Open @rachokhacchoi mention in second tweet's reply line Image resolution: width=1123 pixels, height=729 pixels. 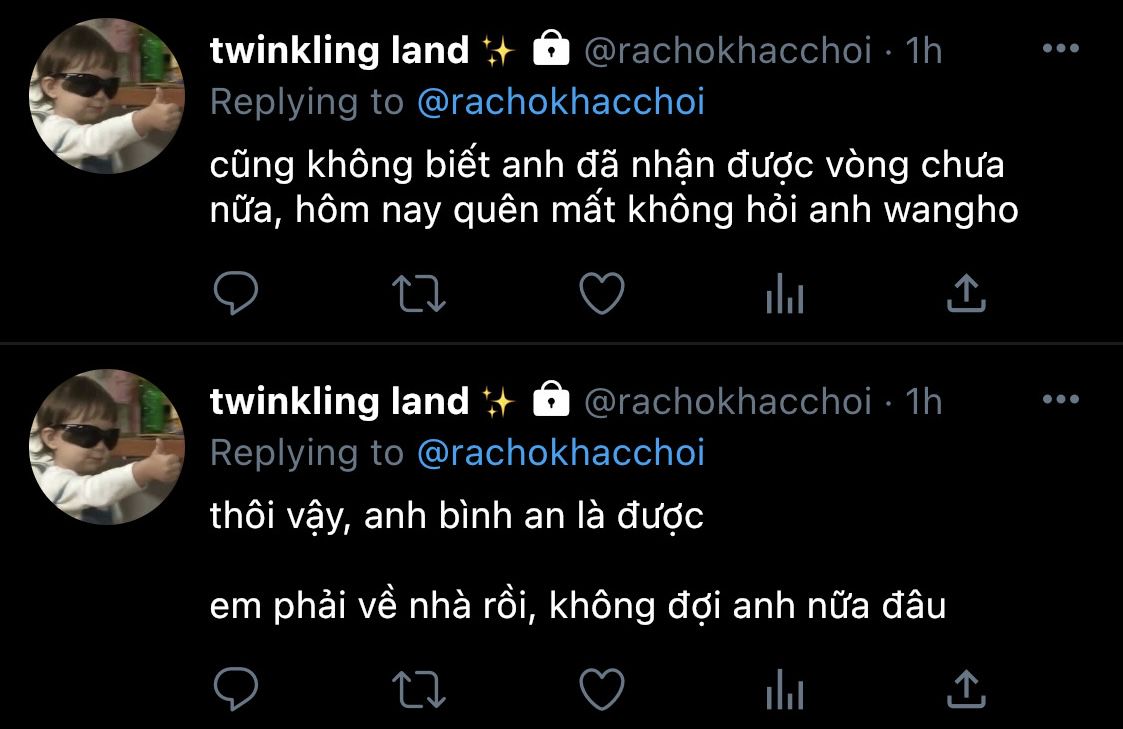pyautogui.click(x=561, y=453)
